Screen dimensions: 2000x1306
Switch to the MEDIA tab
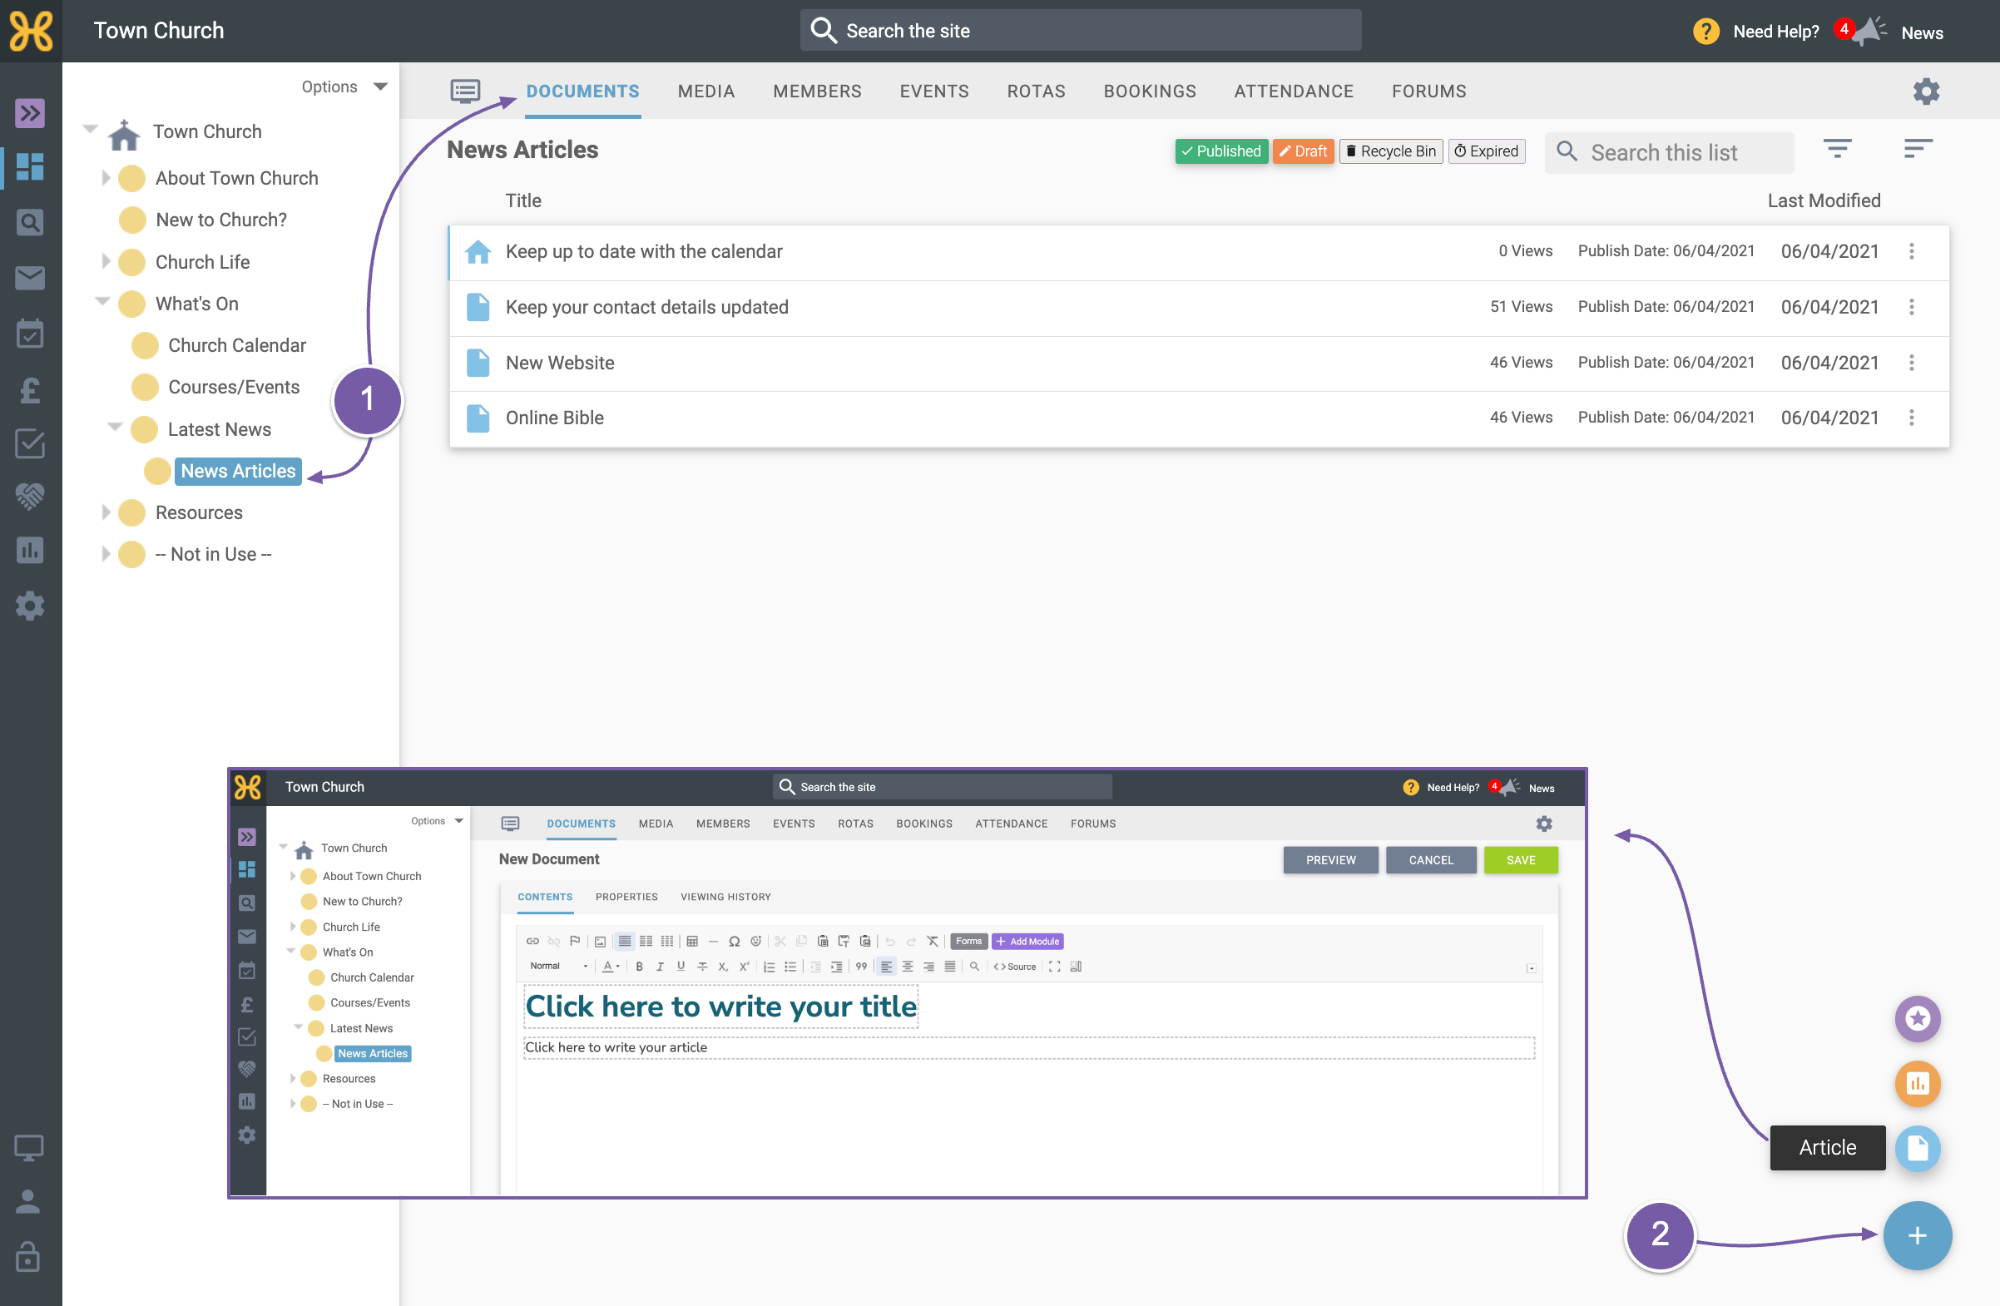click(706, 91)
